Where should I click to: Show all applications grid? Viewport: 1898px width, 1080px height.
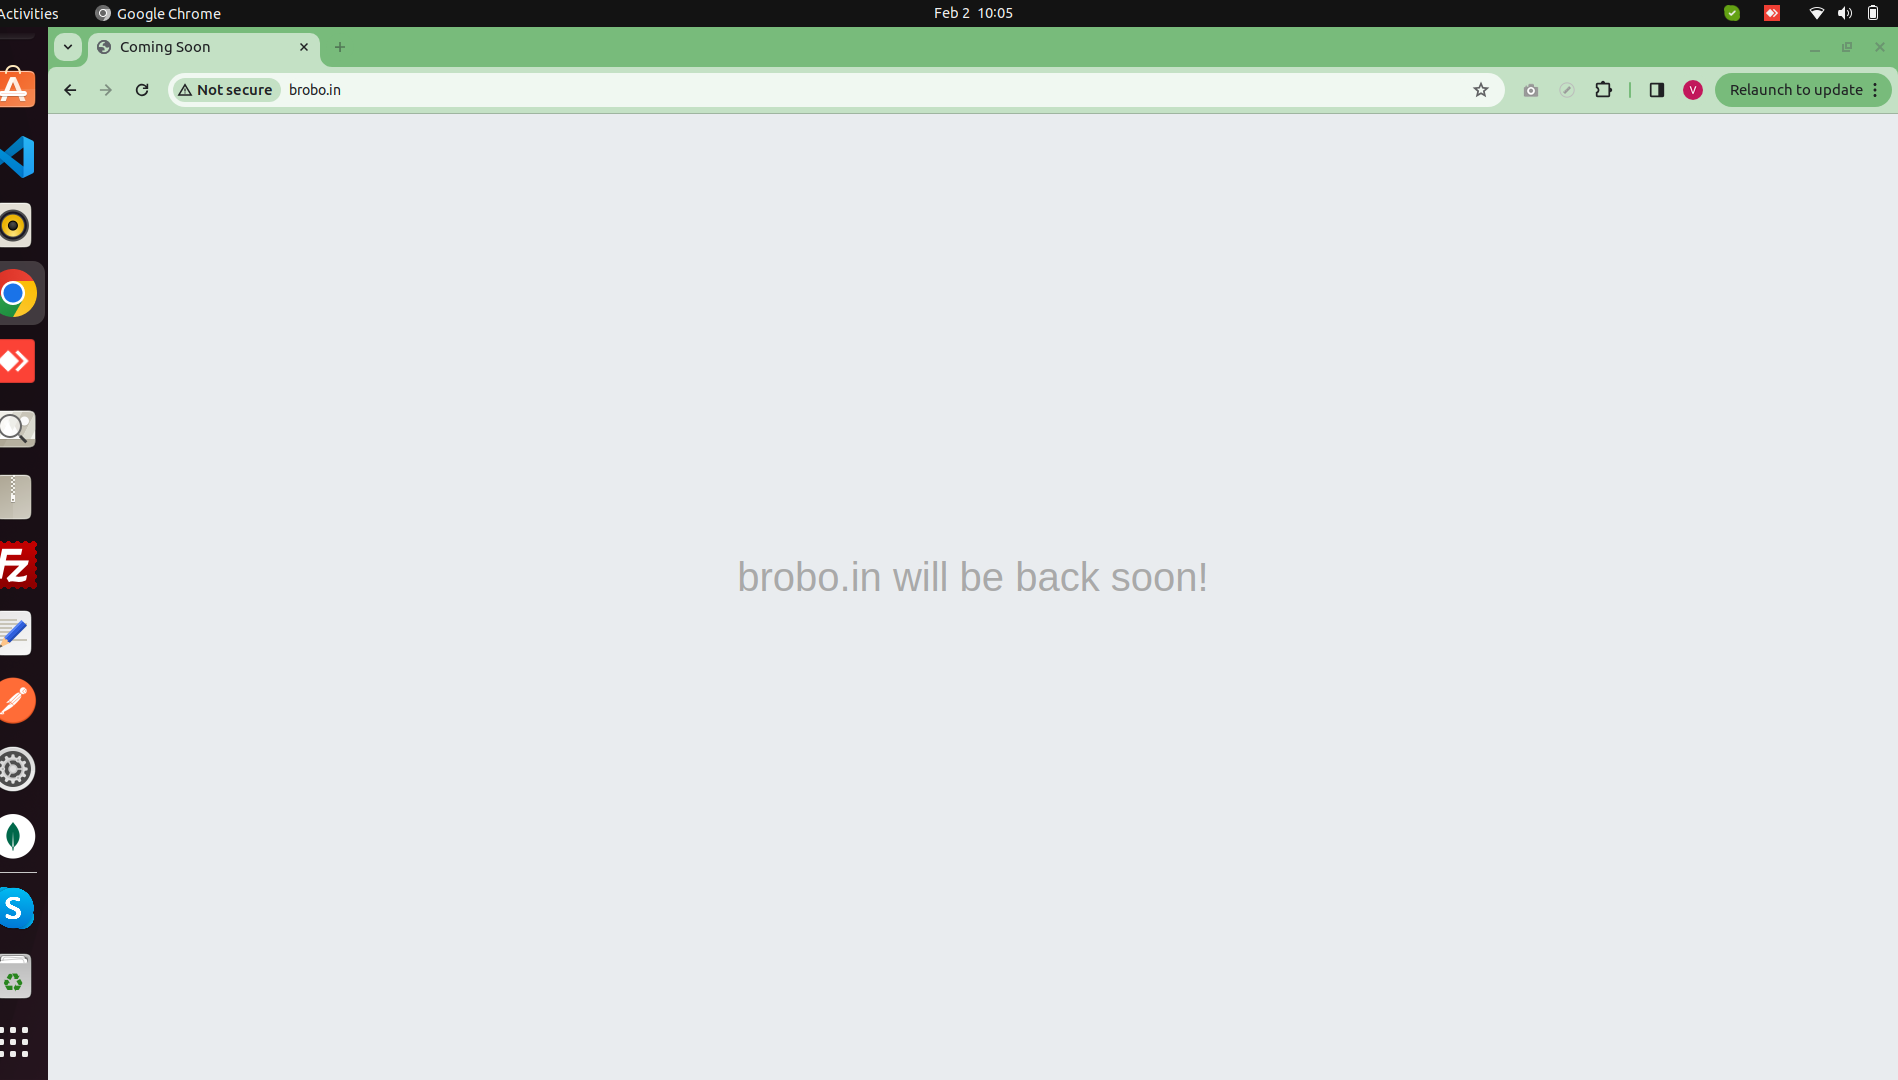click(x=15, y=1042)
